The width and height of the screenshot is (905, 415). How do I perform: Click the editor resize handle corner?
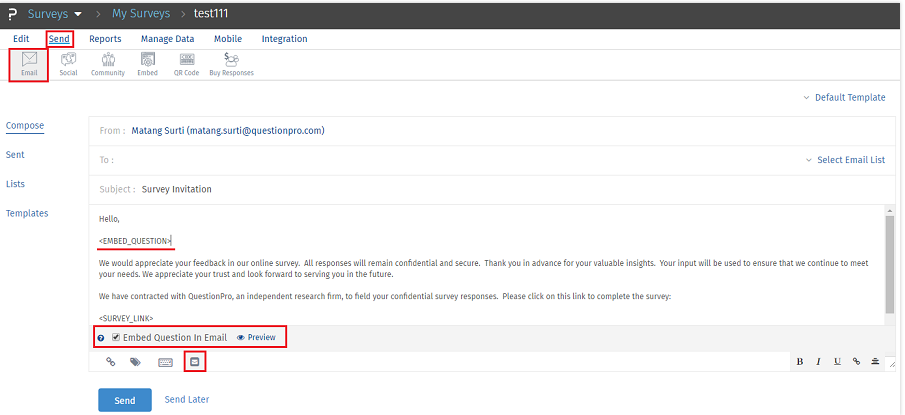(892, 364)
